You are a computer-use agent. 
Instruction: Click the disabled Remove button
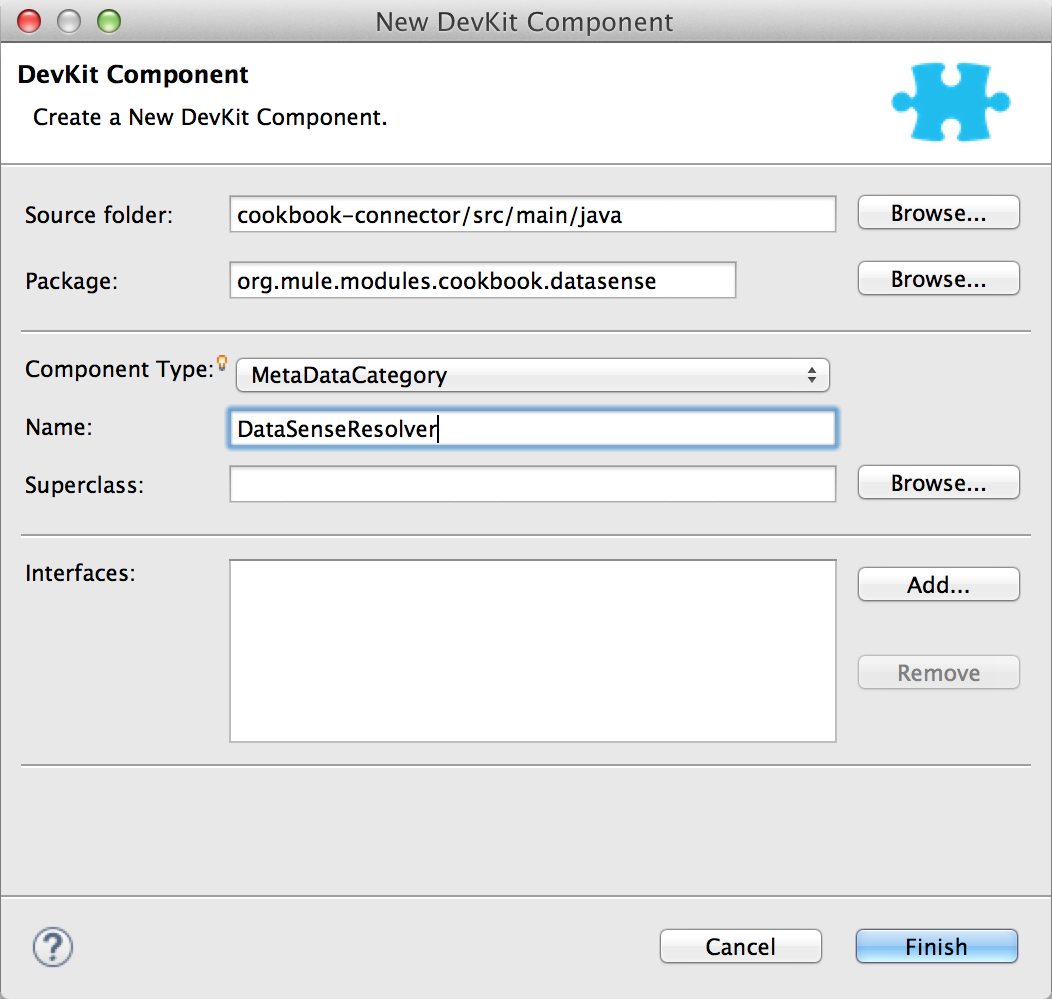(x=937, y=672)
